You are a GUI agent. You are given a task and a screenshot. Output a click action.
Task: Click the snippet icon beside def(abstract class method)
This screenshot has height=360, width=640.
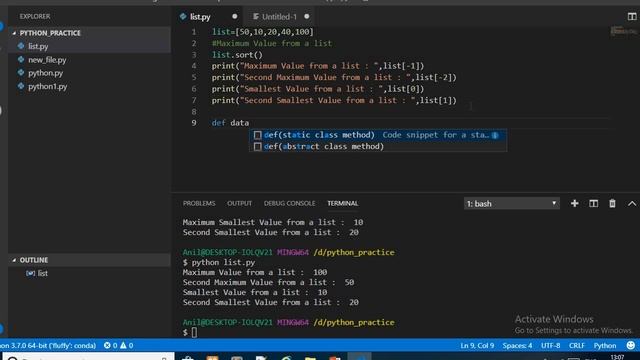(257, 147)
